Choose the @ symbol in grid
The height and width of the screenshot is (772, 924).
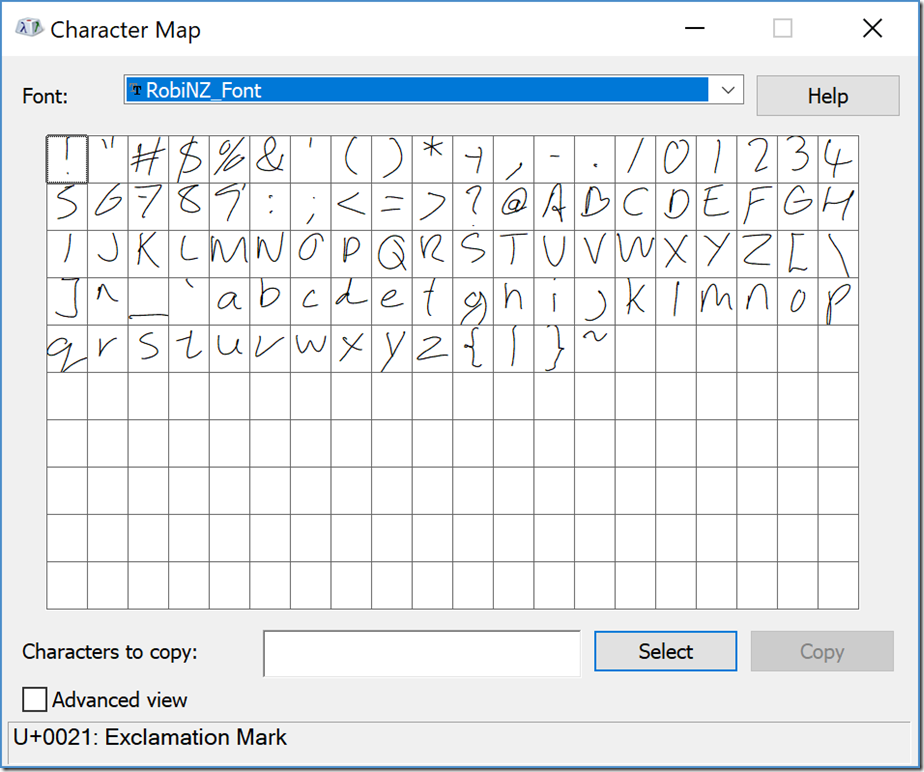click(513, 206)
